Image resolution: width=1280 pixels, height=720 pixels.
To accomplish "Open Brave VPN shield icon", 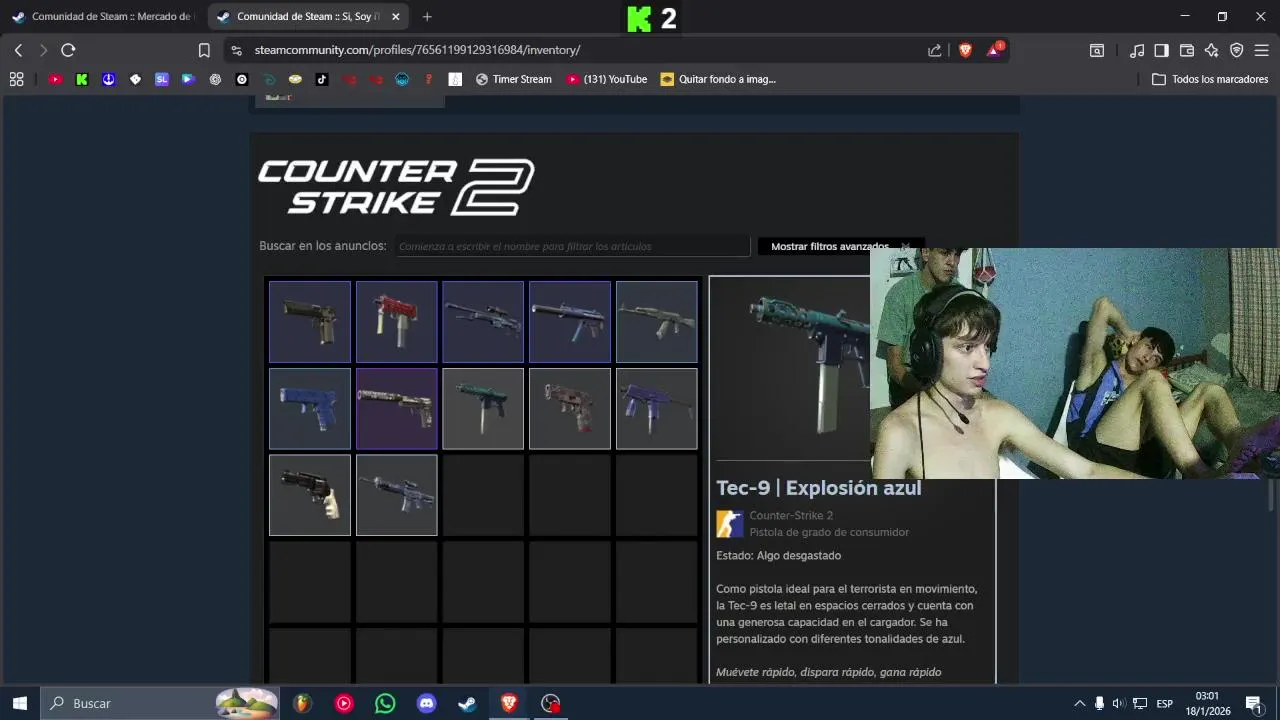I will point(1236,50).
